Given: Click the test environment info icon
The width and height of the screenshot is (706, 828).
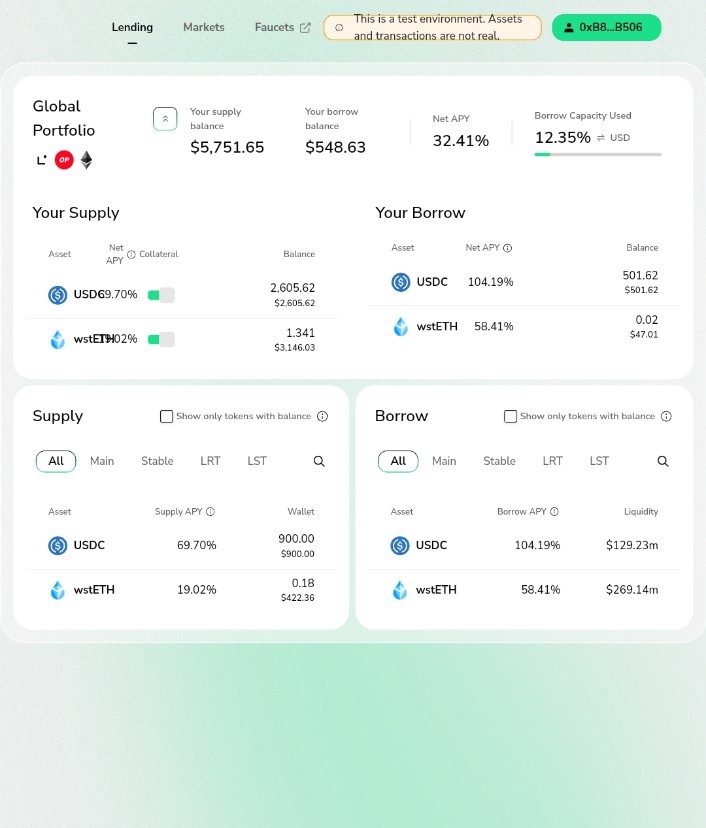Looking at the screenshot, I should coord(339,27).
